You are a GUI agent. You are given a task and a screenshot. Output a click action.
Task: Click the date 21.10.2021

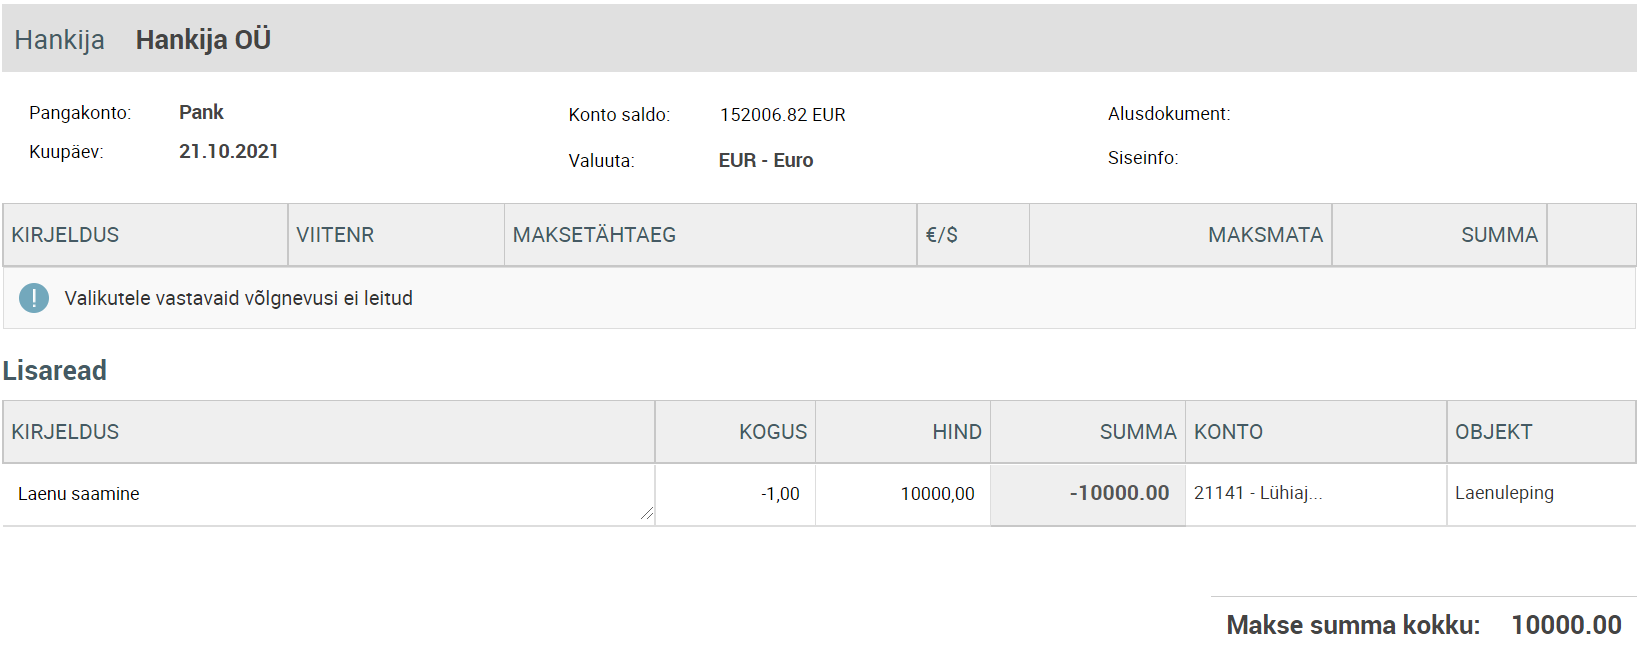pyautogui.click(x=229, y=151)
